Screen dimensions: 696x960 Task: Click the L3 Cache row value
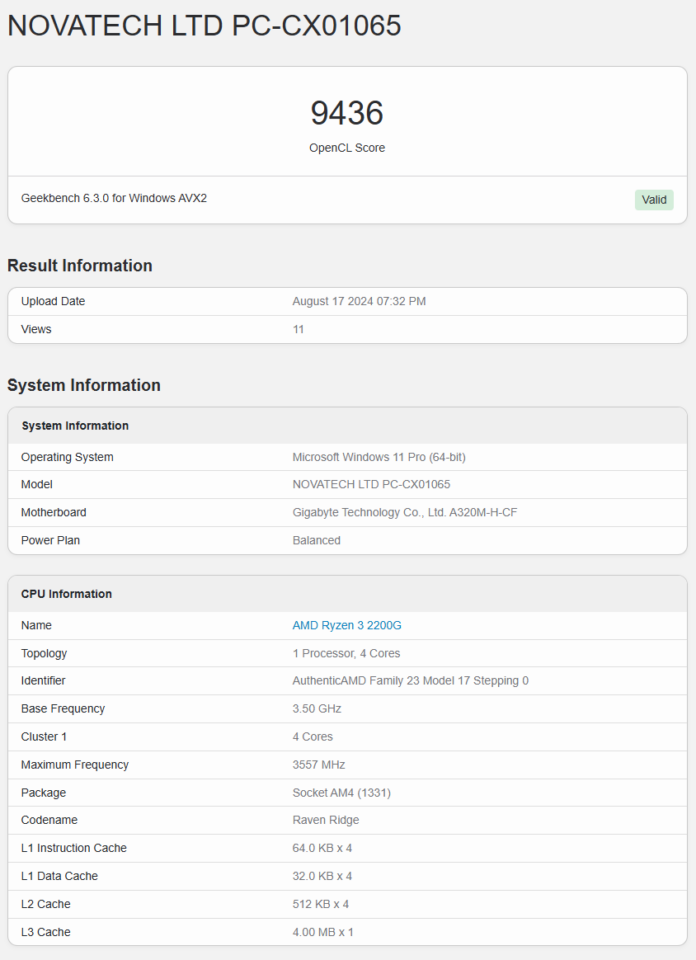[321, 932]
